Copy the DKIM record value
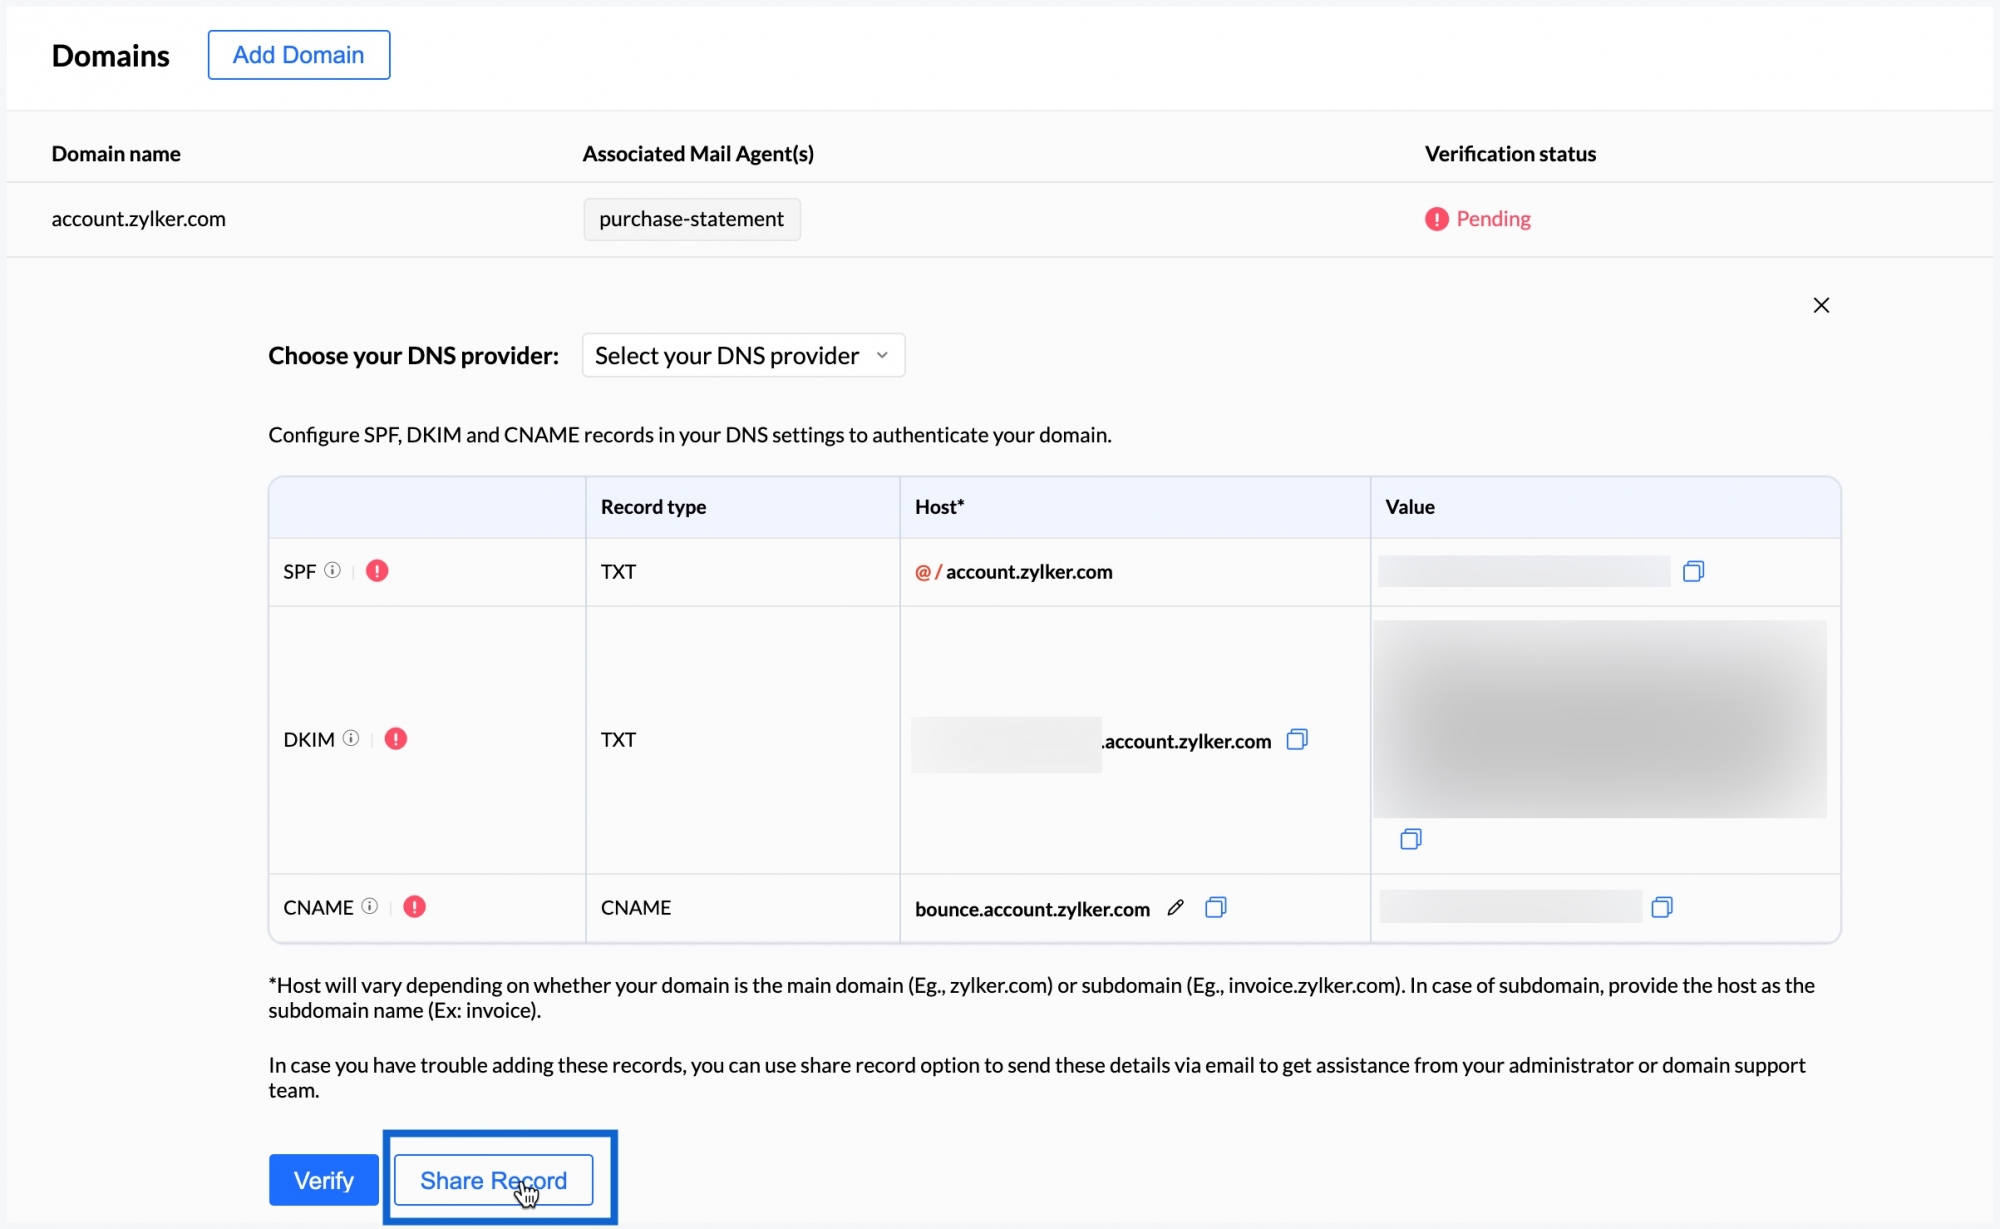 1410,839
